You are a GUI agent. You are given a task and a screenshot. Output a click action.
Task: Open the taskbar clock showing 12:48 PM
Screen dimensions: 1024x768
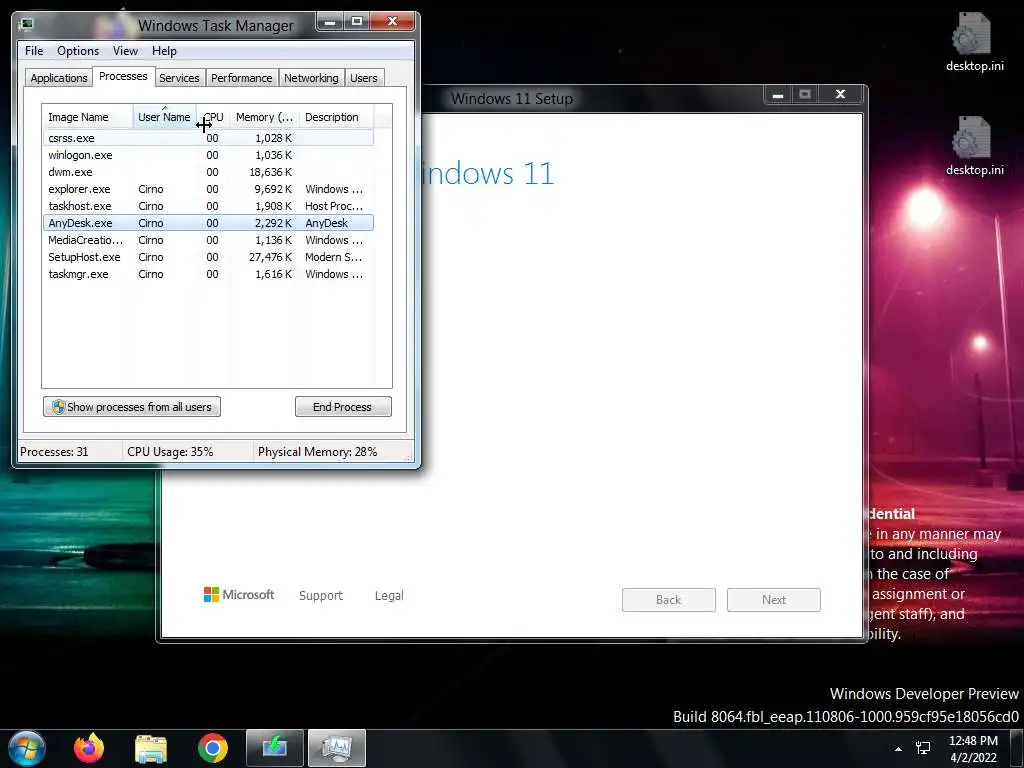[x=973, y=748]
